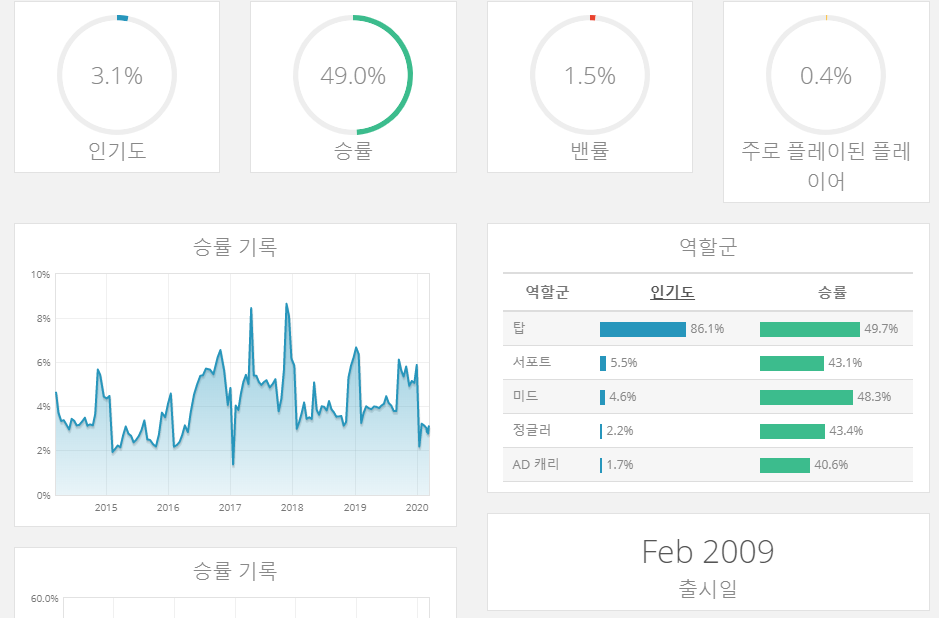Click the 2017 label on chart x-axis
The image size is (939, 618).
click(230, 508)
